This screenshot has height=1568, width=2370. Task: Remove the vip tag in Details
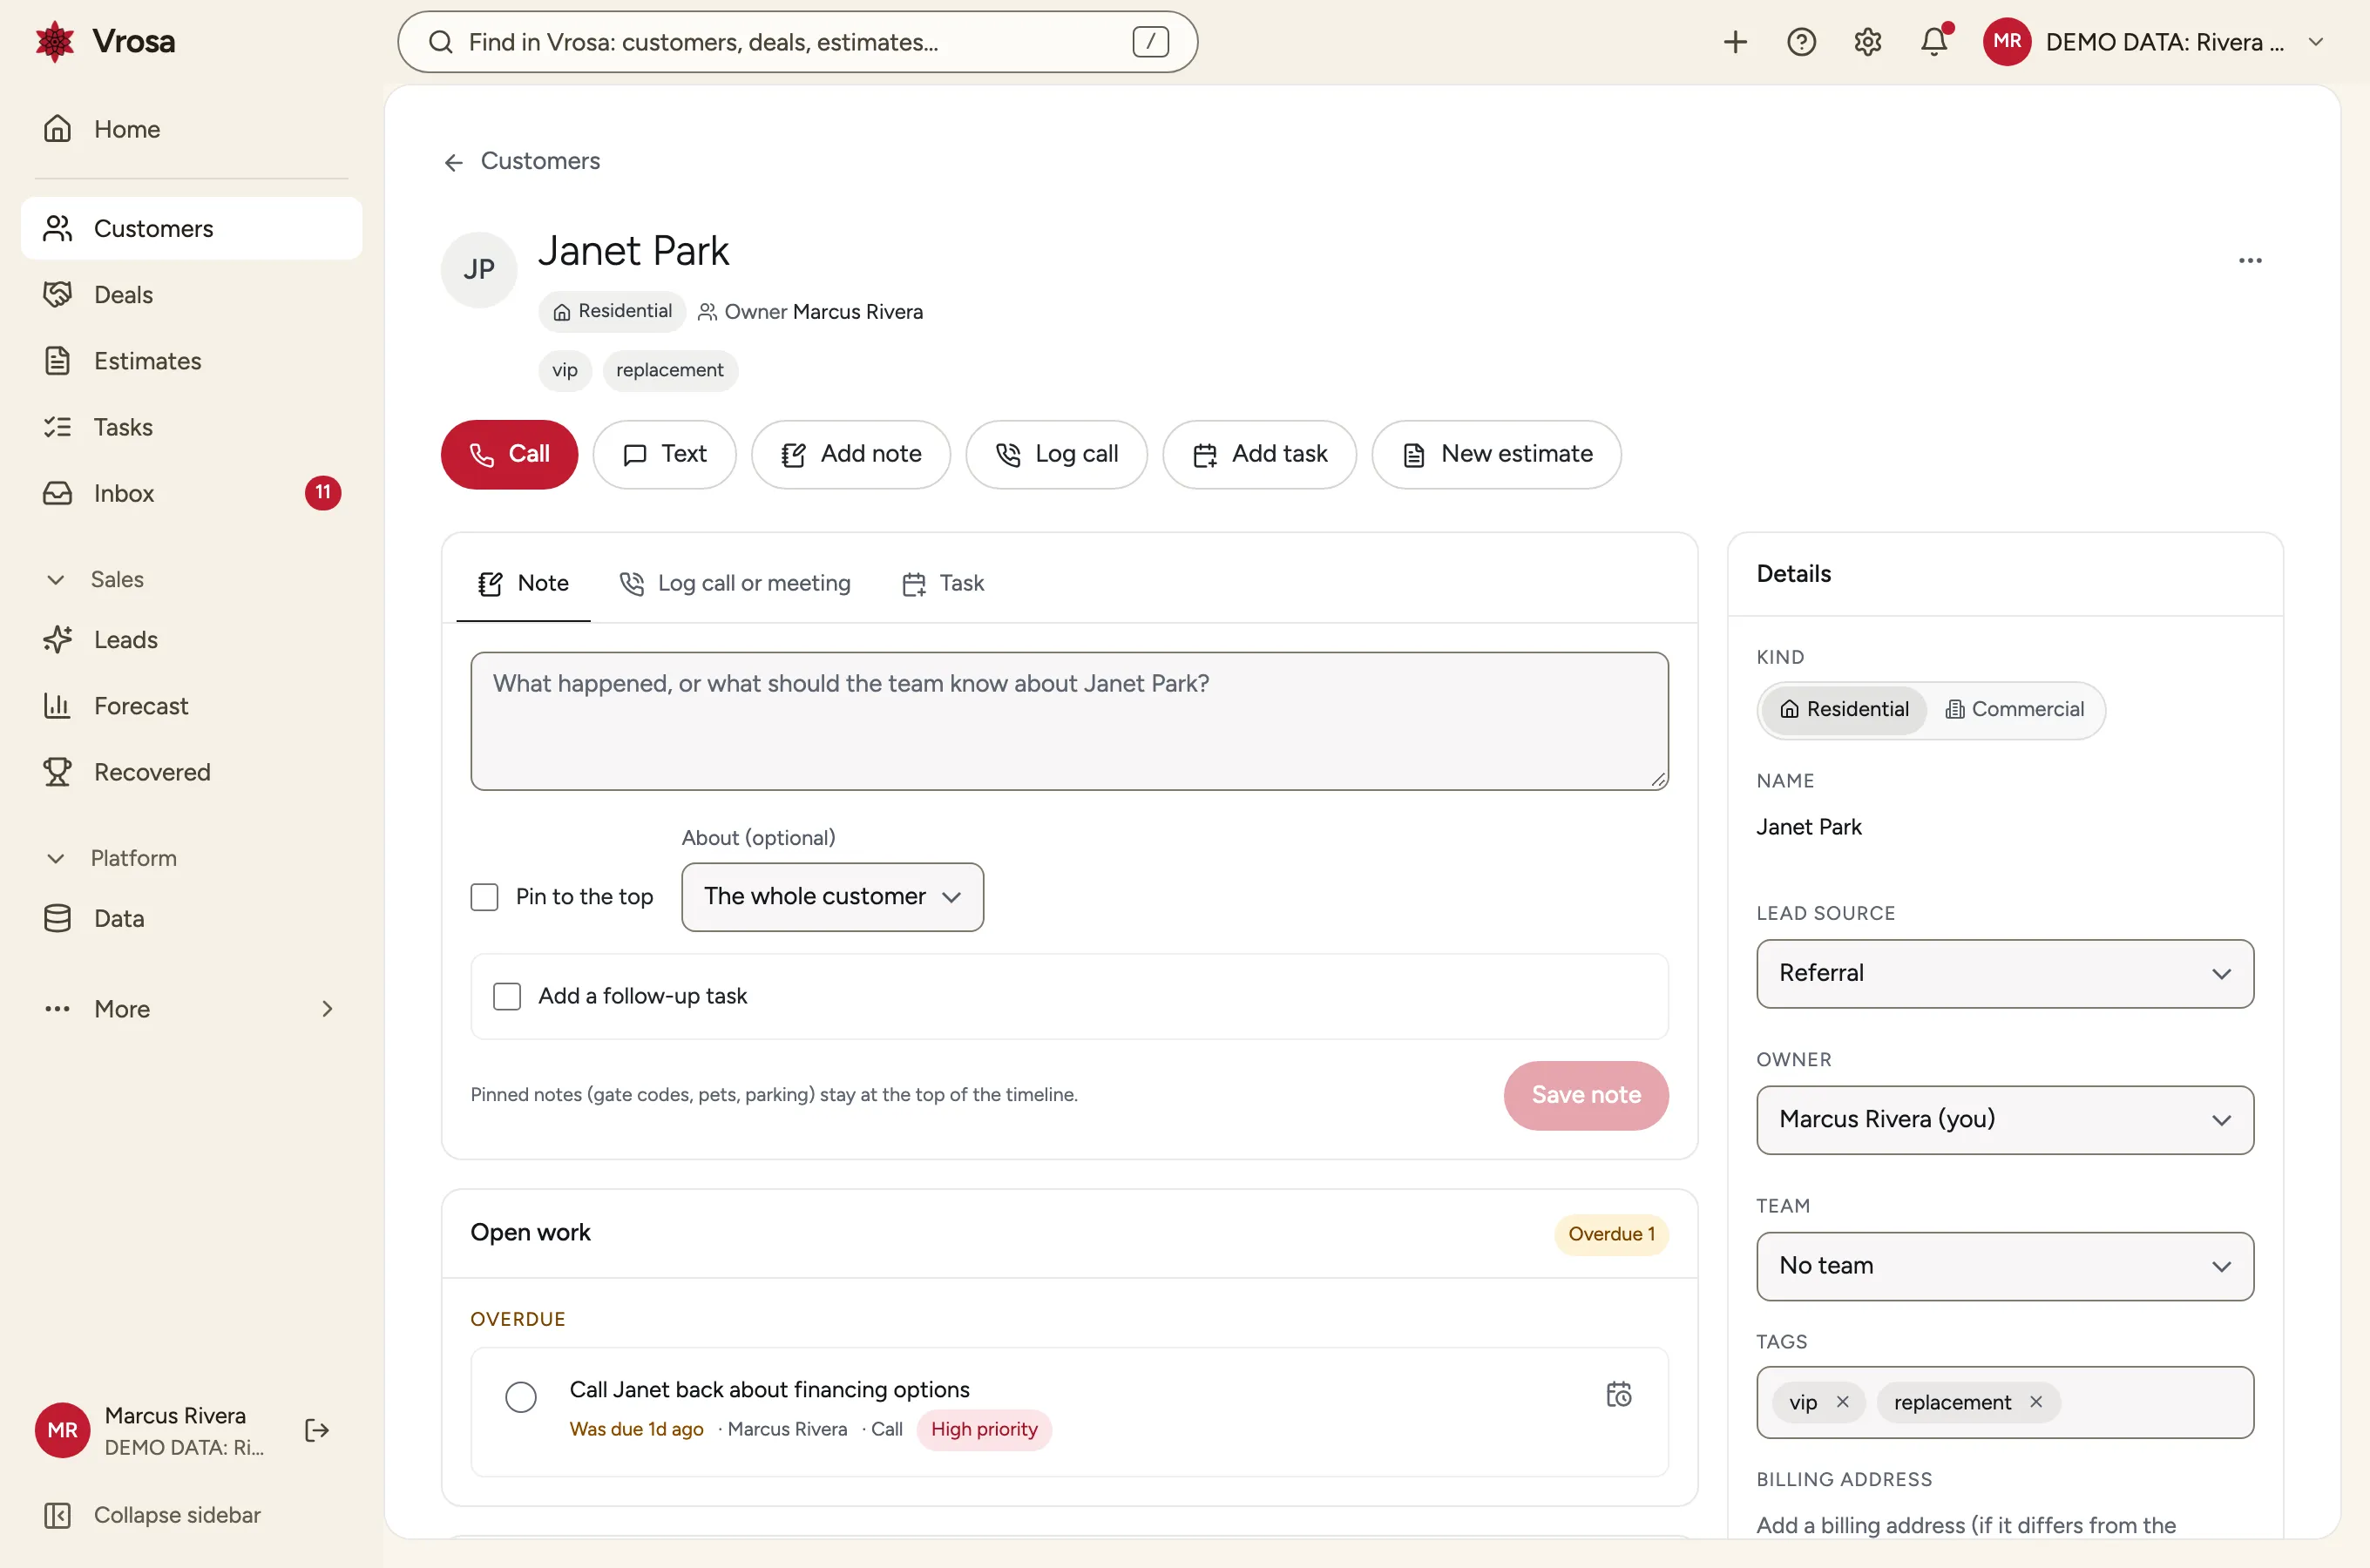(x=1842, y=1402)
